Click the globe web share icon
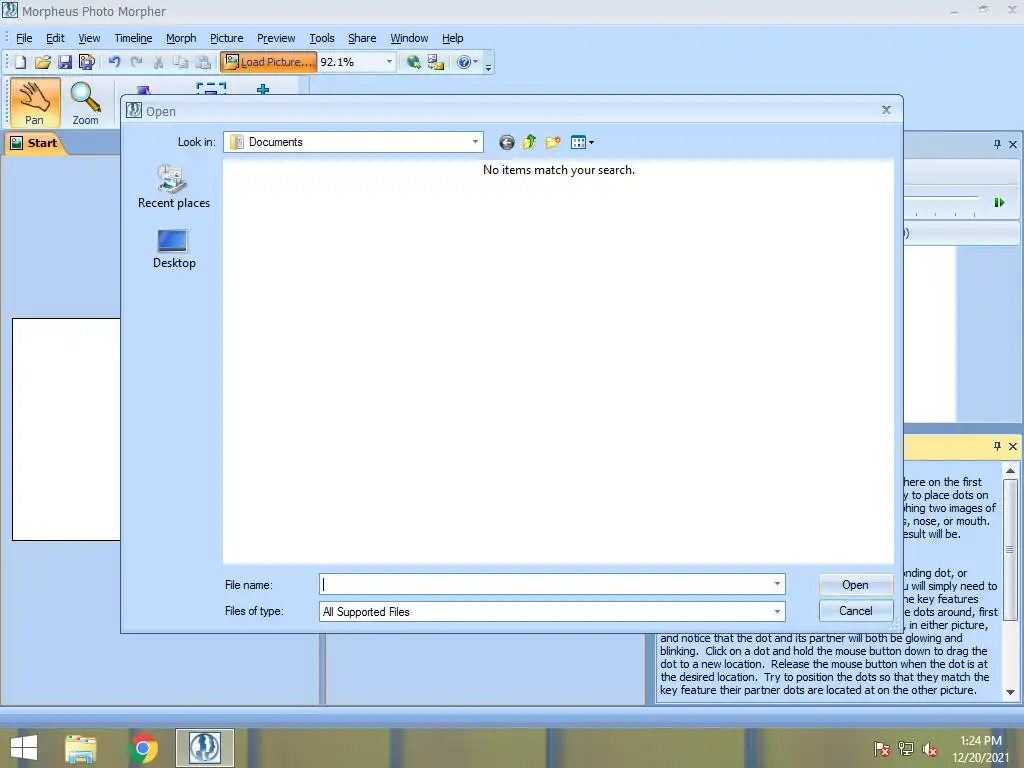 click(413, 62)
